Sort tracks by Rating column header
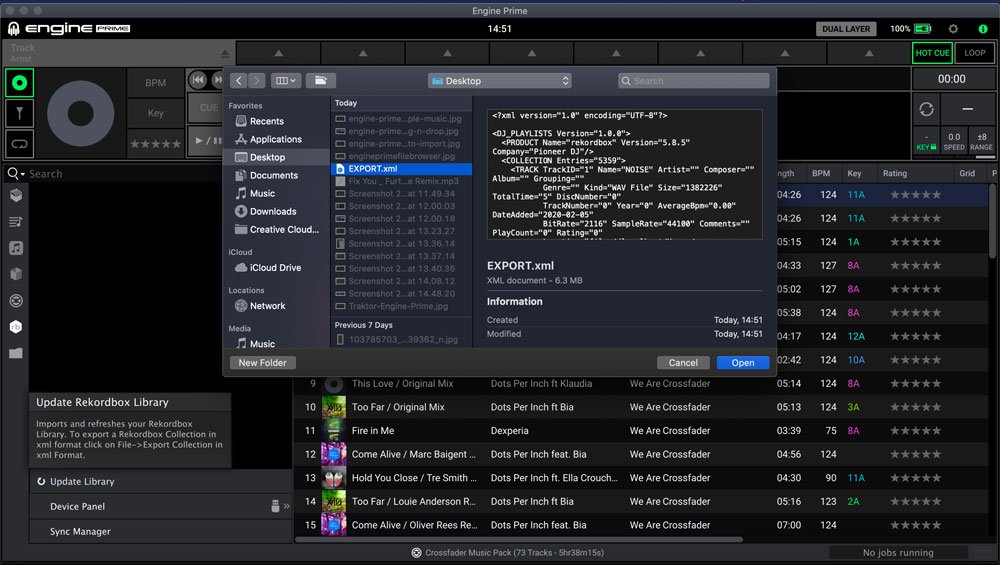Screen dimensions: 1000x565 [x=895, y=173]
